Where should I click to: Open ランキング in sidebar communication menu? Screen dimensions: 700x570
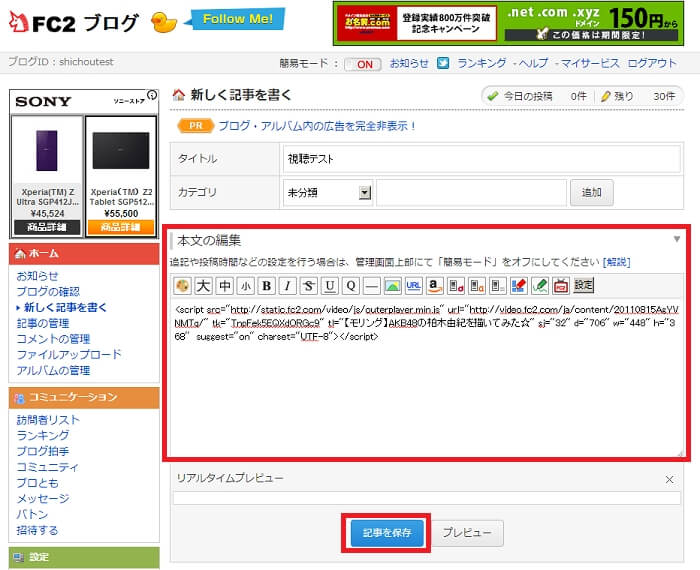tap(43, 435)
